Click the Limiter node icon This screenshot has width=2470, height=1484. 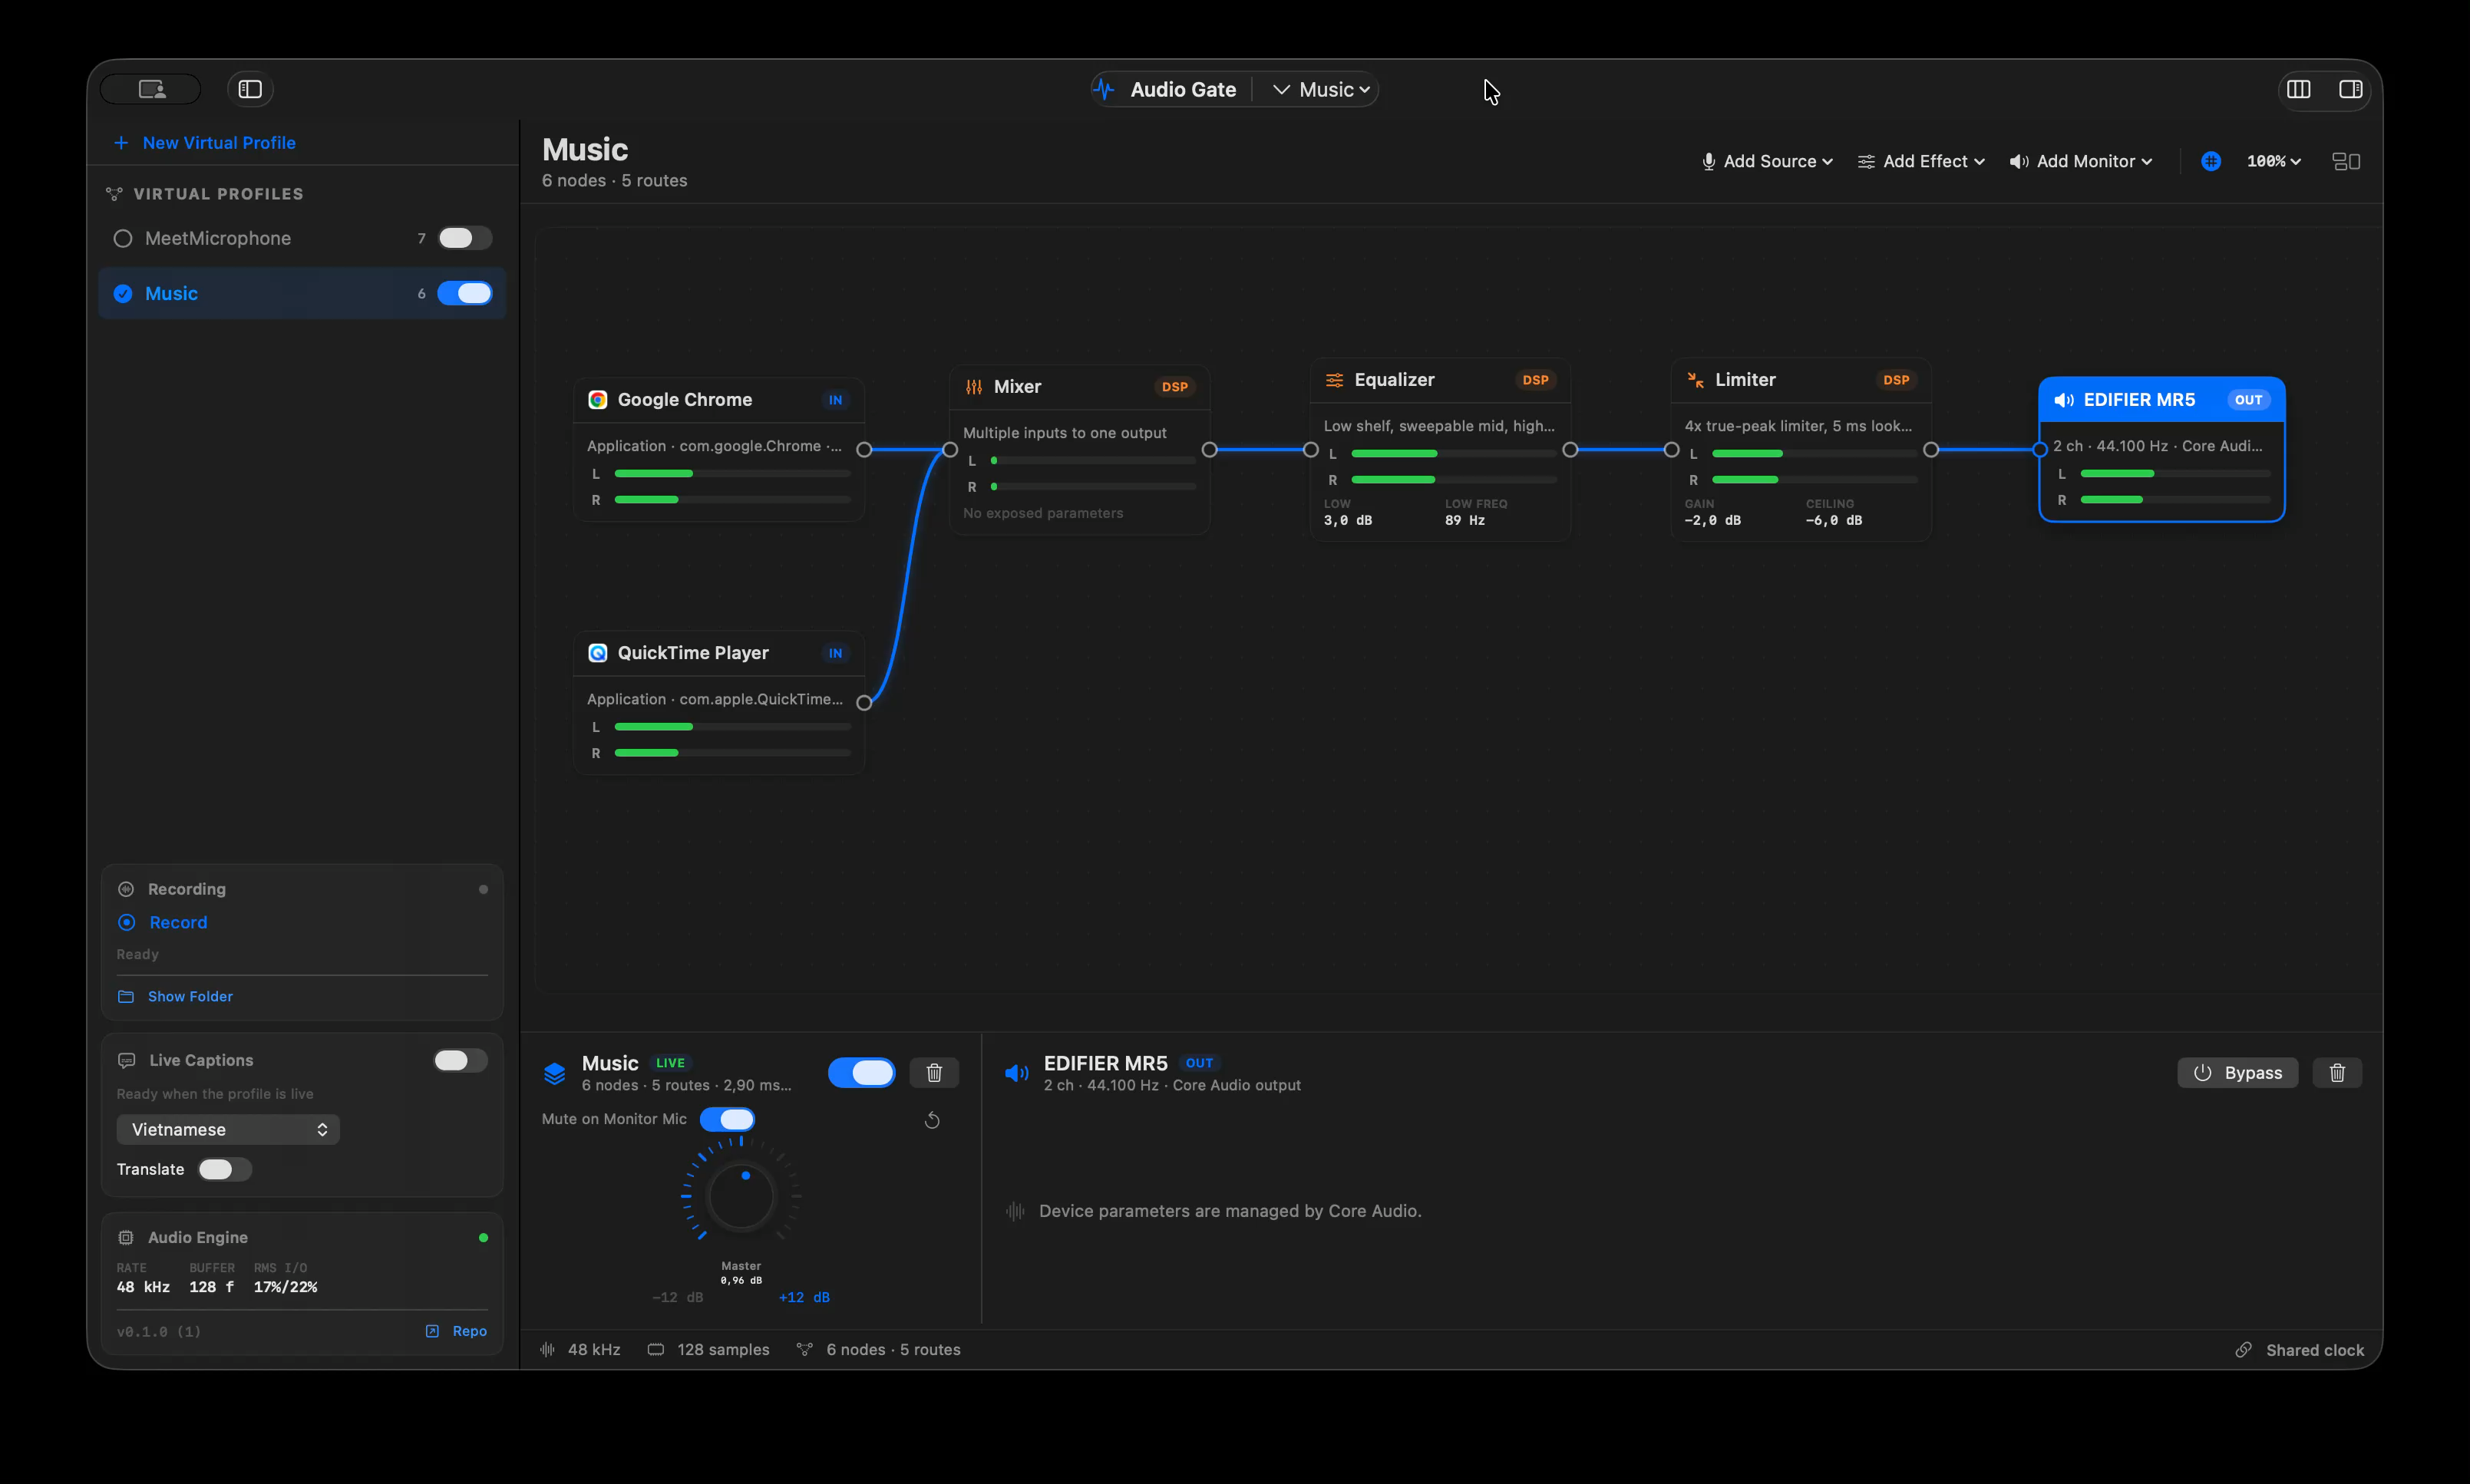click(1695, 380)
